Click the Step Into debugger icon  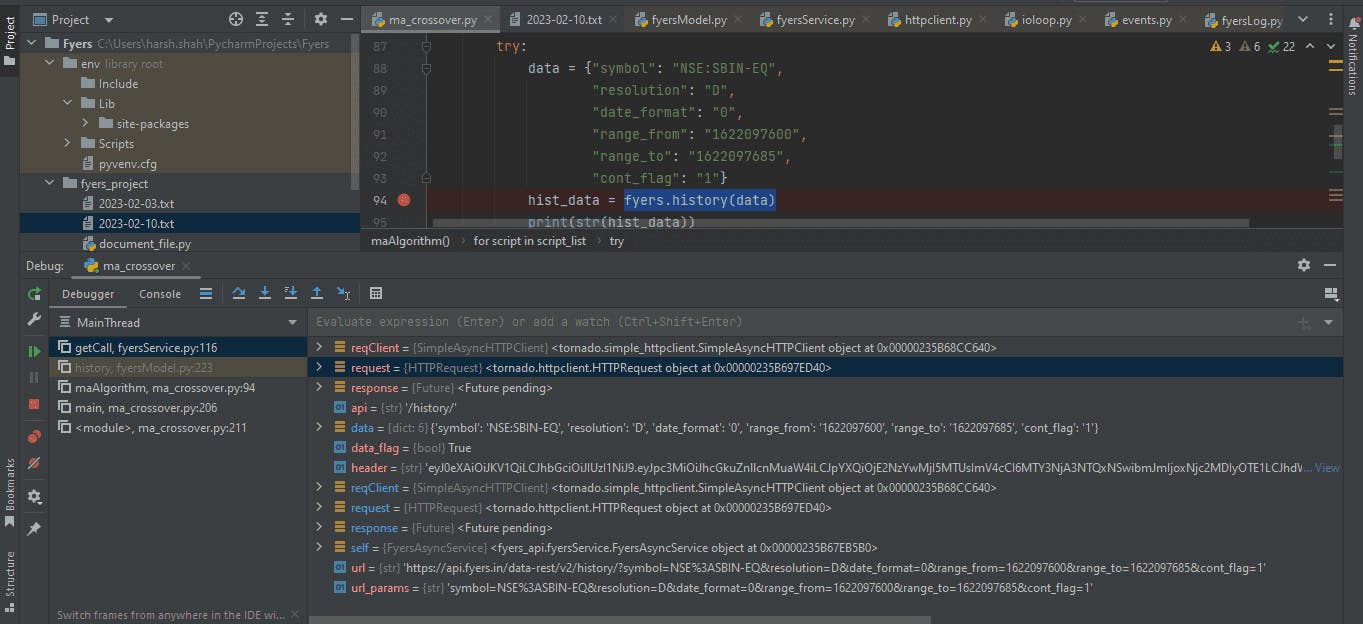[265, 293]
